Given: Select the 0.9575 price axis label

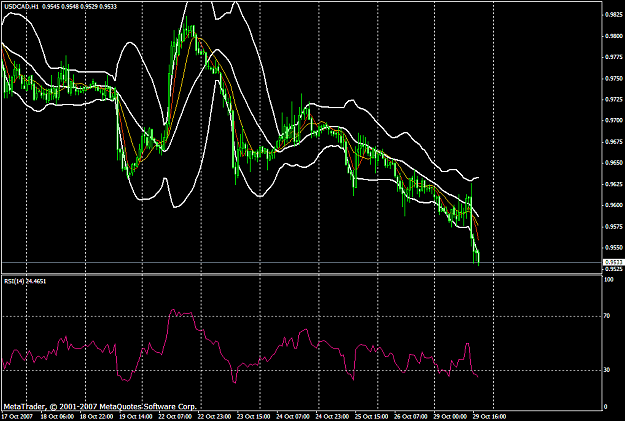Looking at the screenshot, I should 614,226.
